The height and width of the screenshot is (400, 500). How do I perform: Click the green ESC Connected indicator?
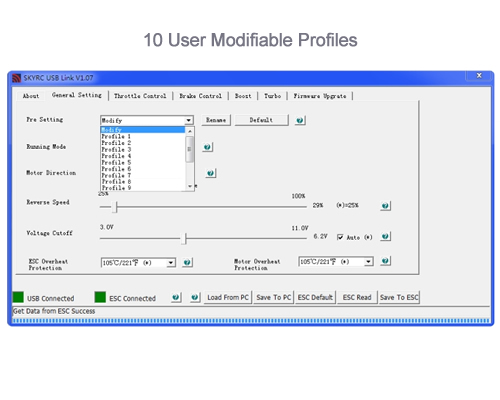point(100,297)
